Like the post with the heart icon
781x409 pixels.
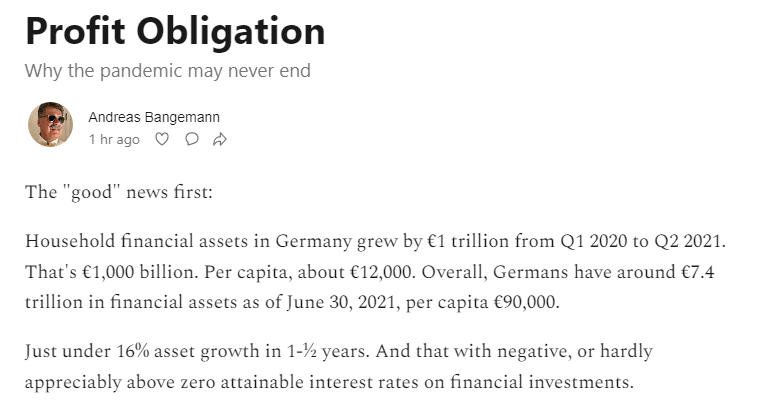click(x=162, y=139)
